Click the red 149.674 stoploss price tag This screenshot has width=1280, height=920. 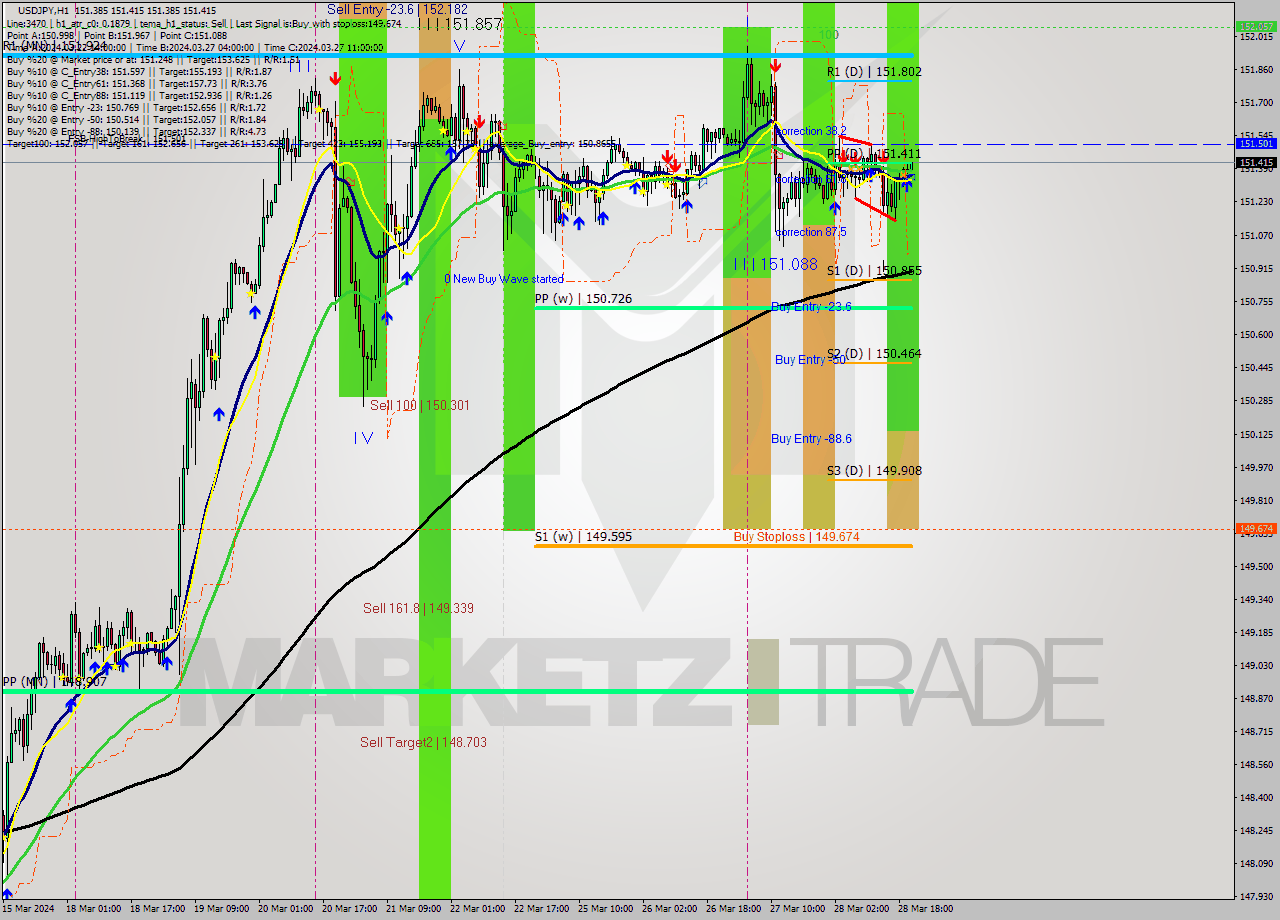click(1256, 528)
